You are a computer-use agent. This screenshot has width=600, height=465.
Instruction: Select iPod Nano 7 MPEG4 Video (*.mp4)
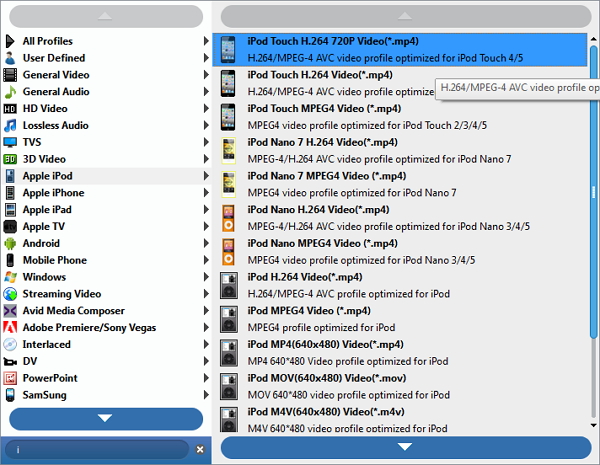[x=399, y=184]
